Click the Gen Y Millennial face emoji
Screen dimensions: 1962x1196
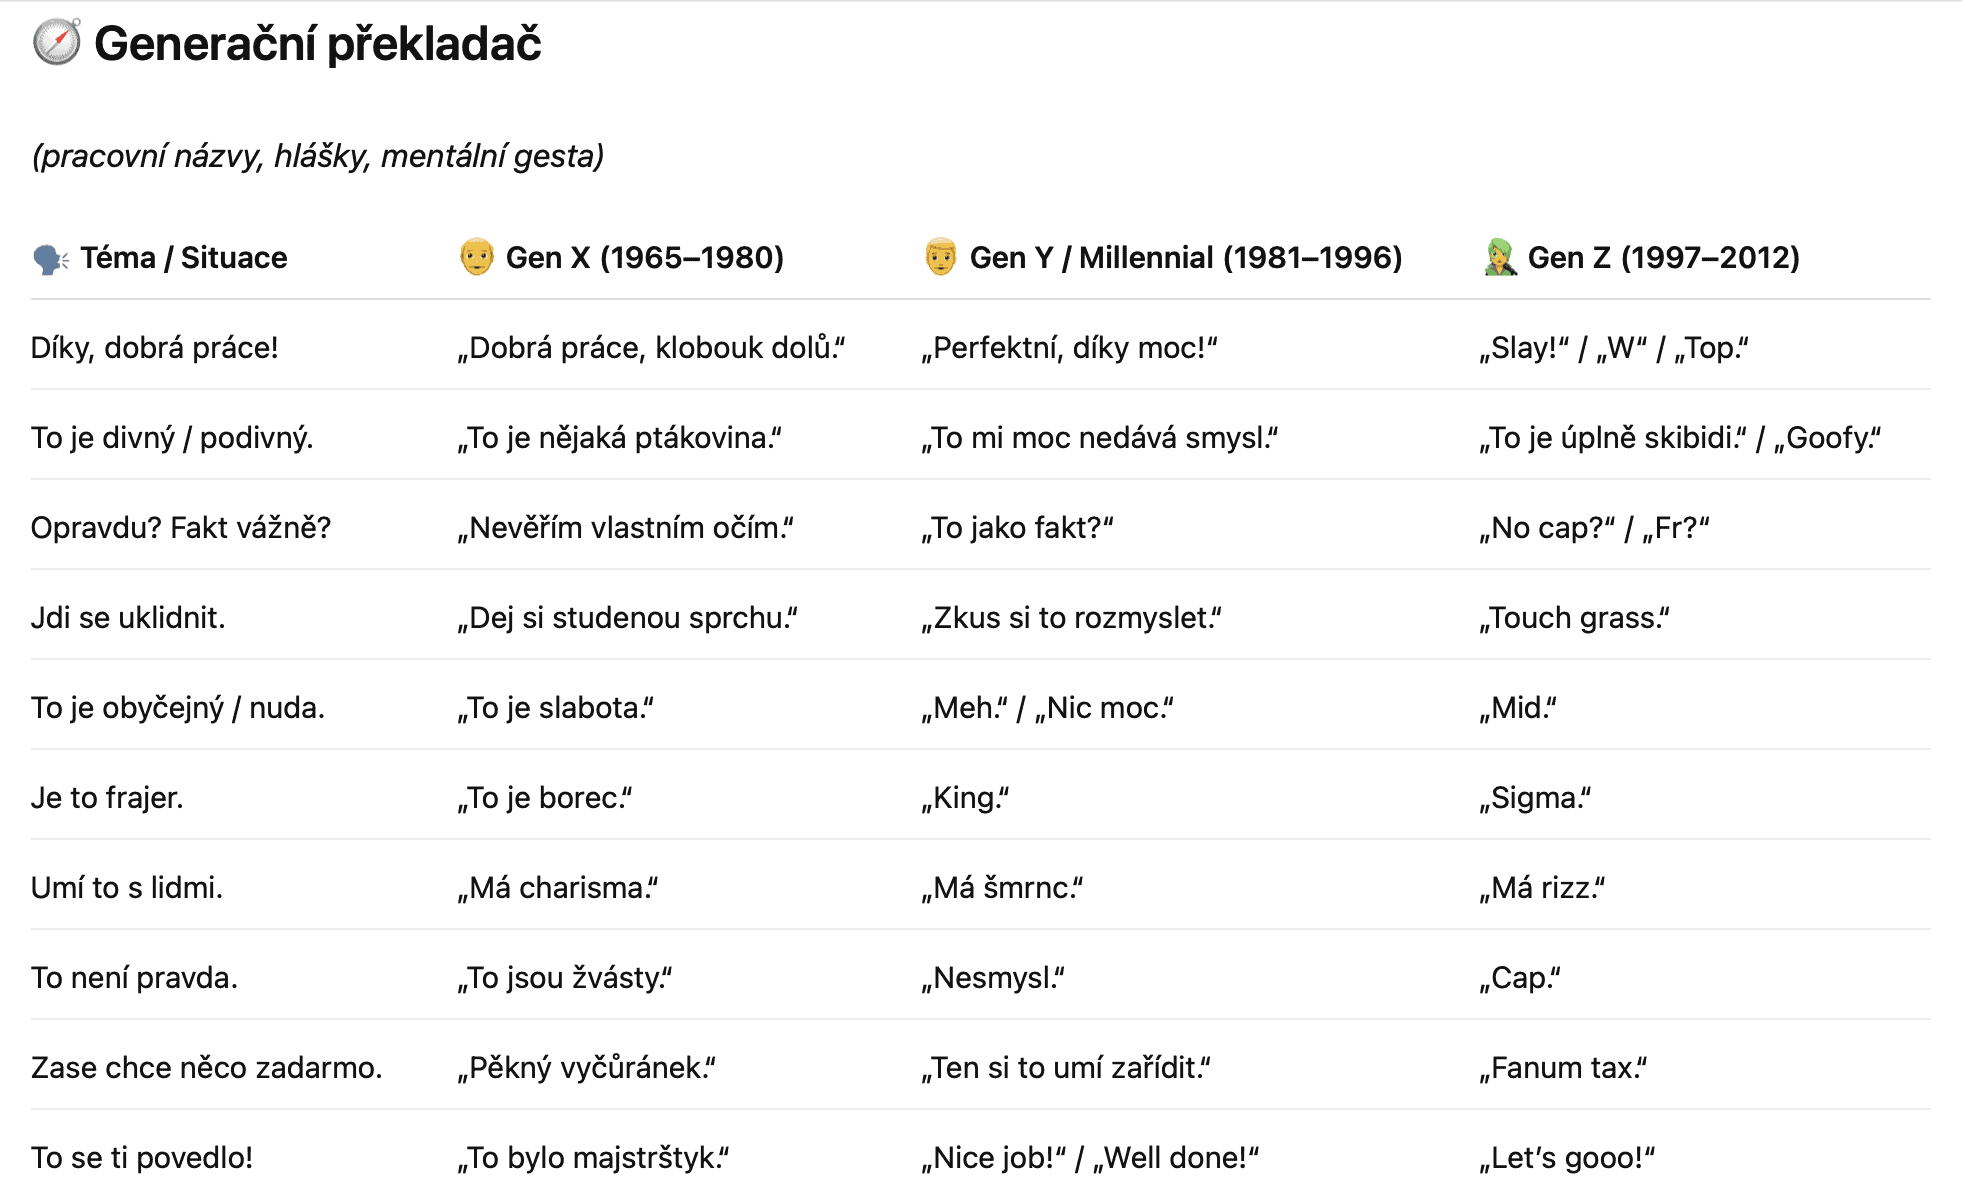(940, 257)
